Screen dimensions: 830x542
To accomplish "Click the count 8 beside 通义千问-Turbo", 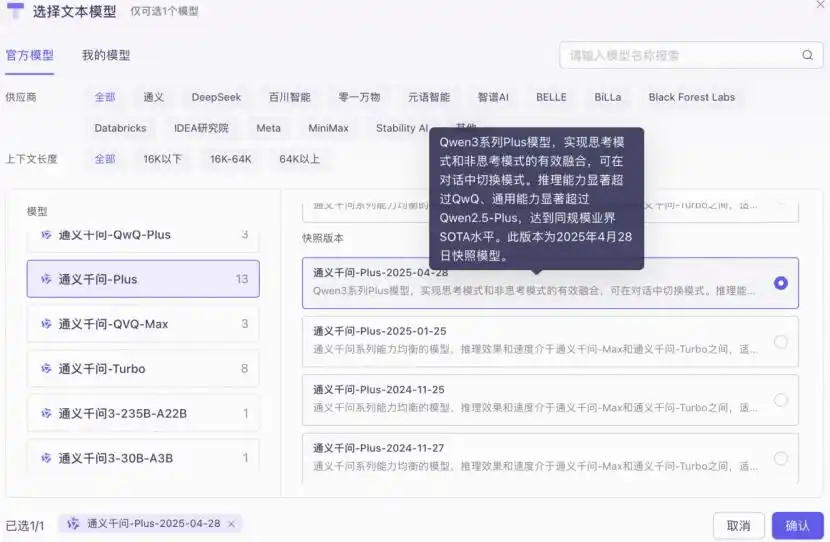I will click(245, 368).
